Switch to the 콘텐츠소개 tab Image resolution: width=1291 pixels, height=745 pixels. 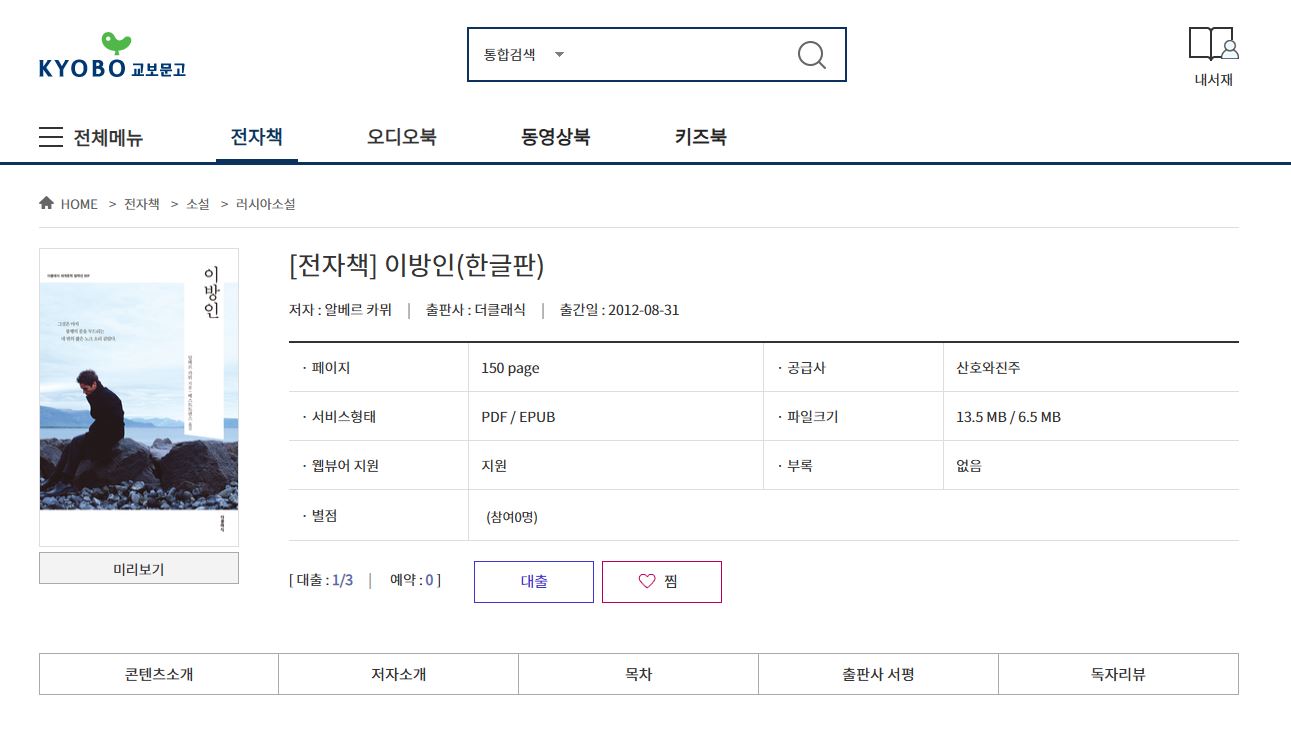[x=158, y=674]
